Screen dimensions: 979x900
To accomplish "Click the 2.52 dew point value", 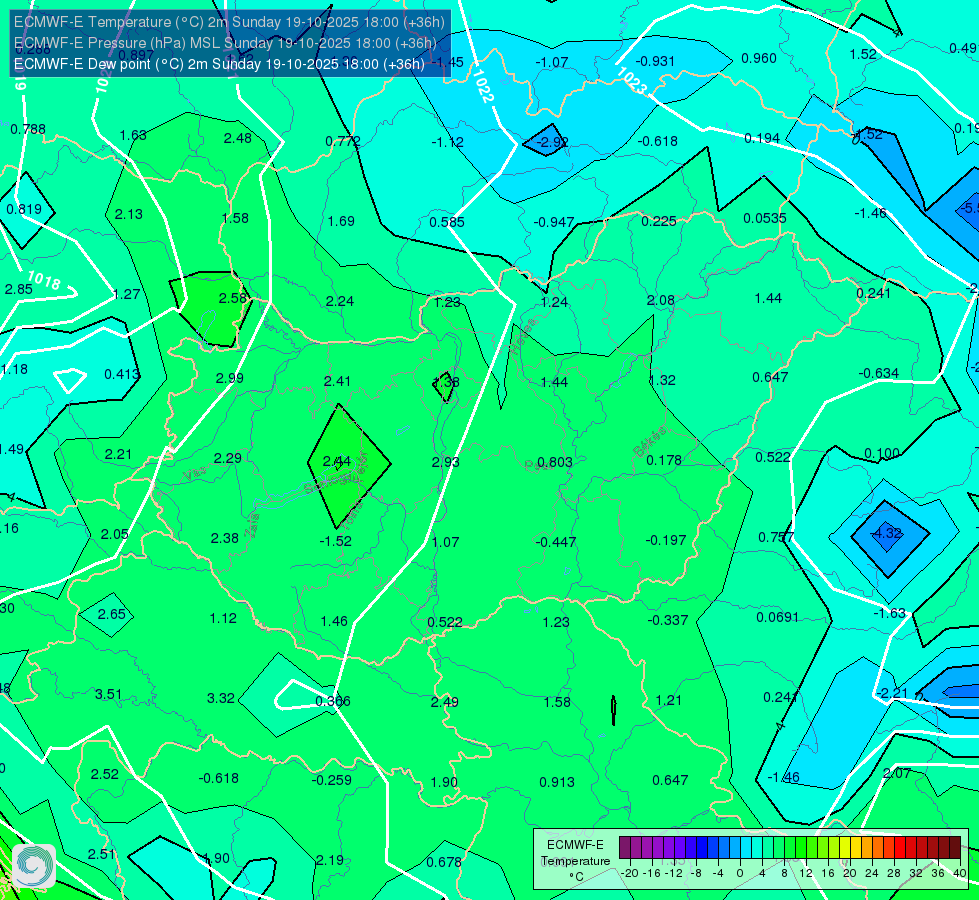I will click(104, 774).
